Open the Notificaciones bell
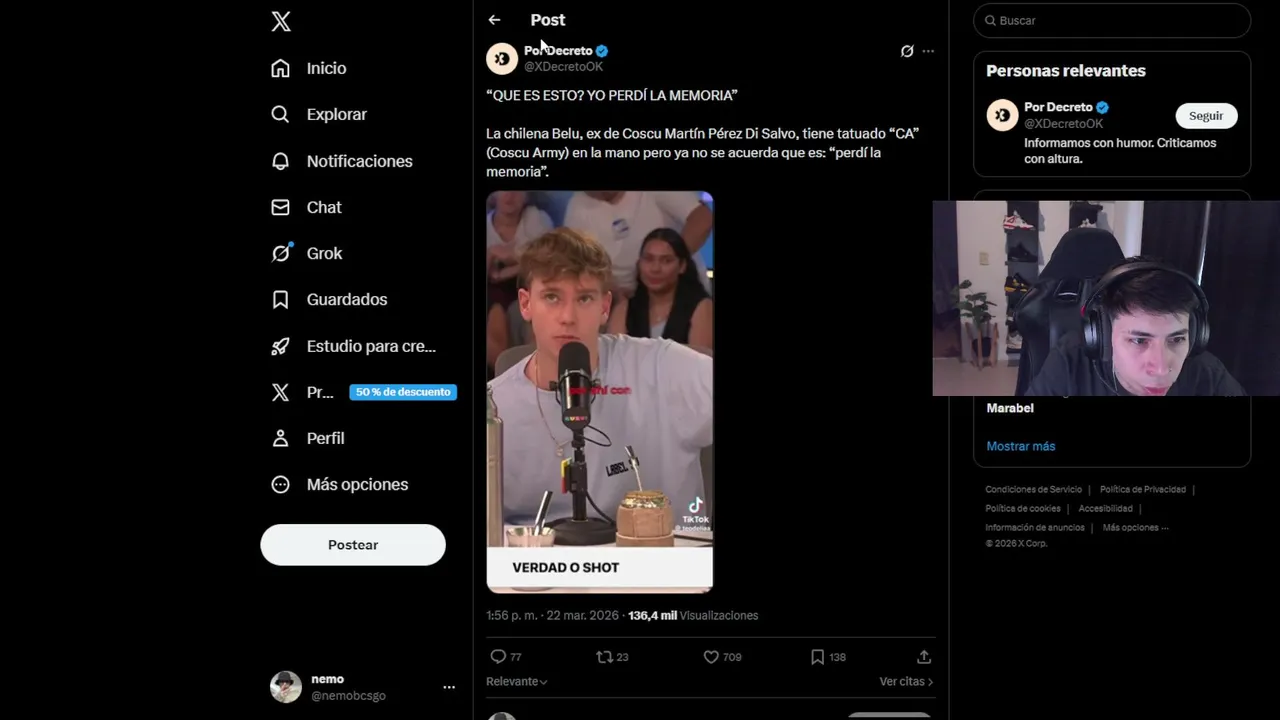 coord(281,161)
